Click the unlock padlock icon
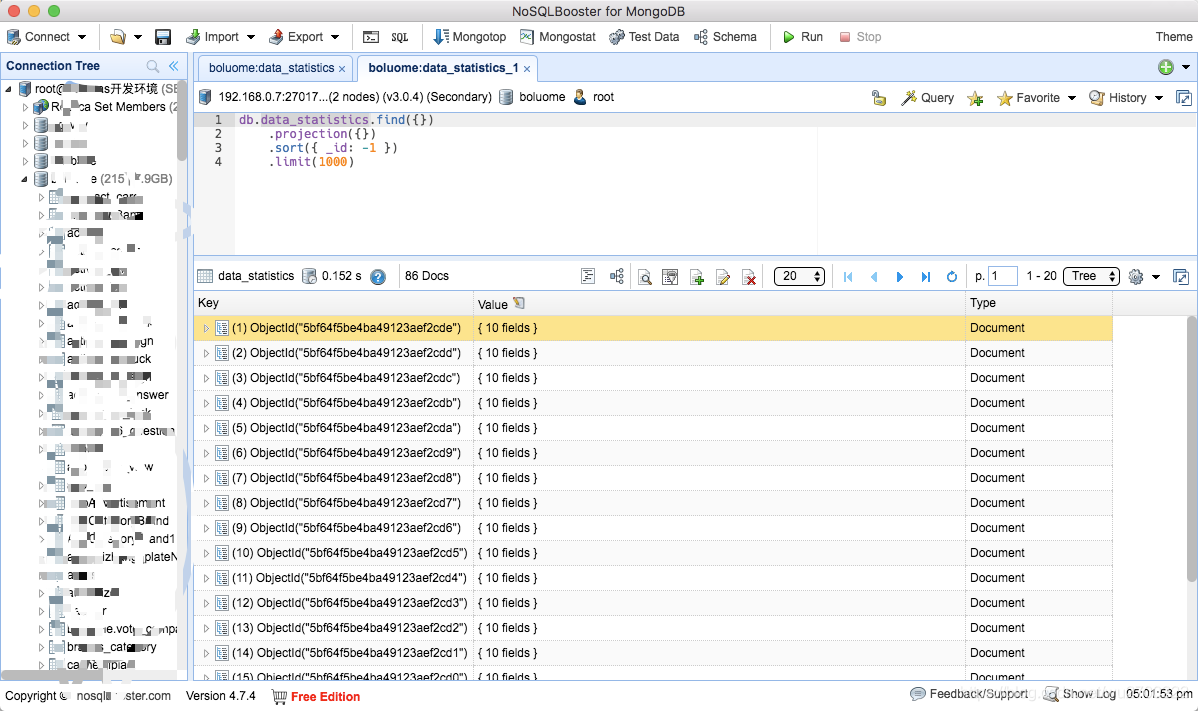This screenshot has height=711, width=1198. click(879, 98)
